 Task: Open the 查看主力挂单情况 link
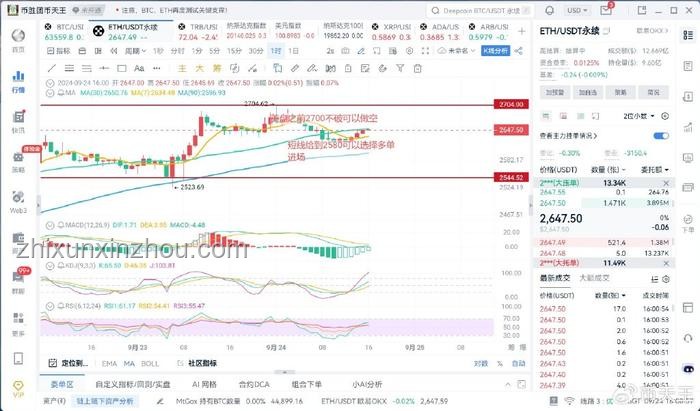click(x=568, y=136)
